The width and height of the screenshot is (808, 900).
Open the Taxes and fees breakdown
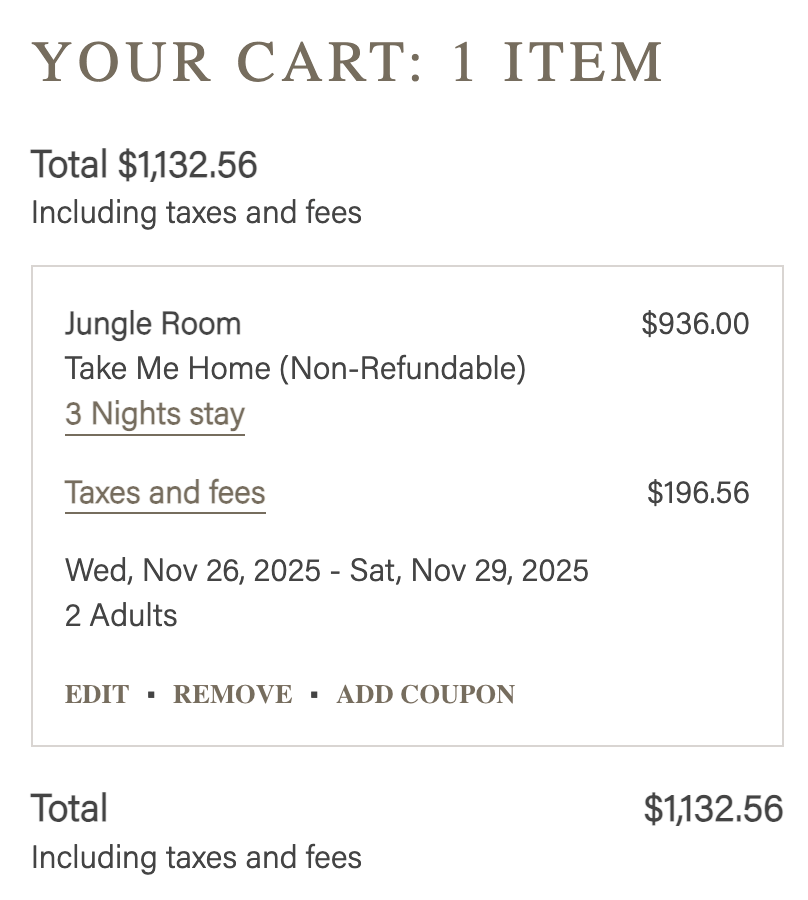pos(165,493)
